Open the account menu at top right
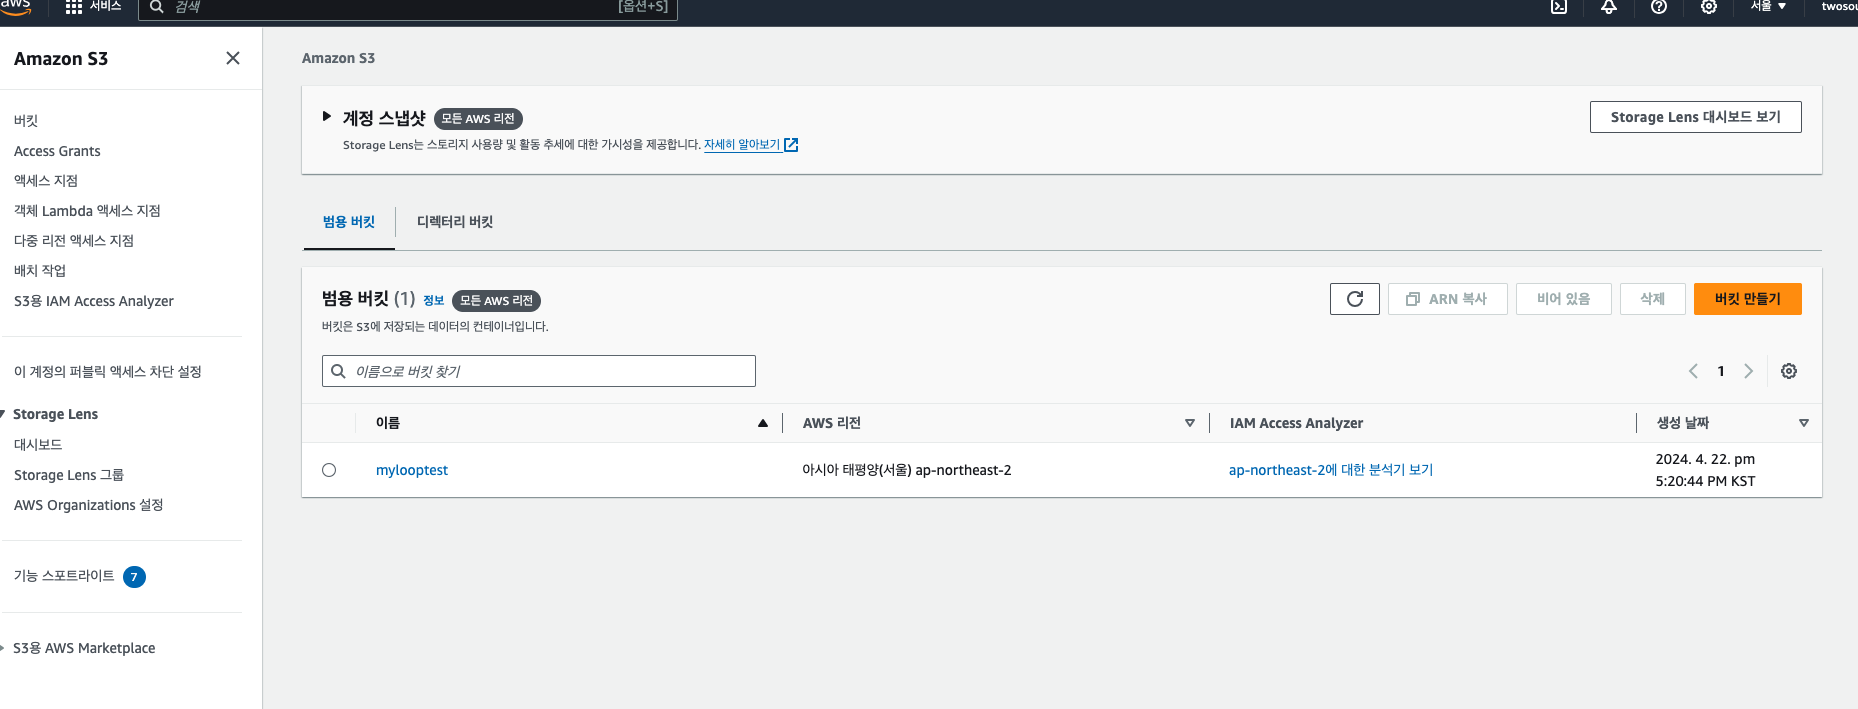The height and width of the screenshot is (709, 1858). [x=1839, y=6]
